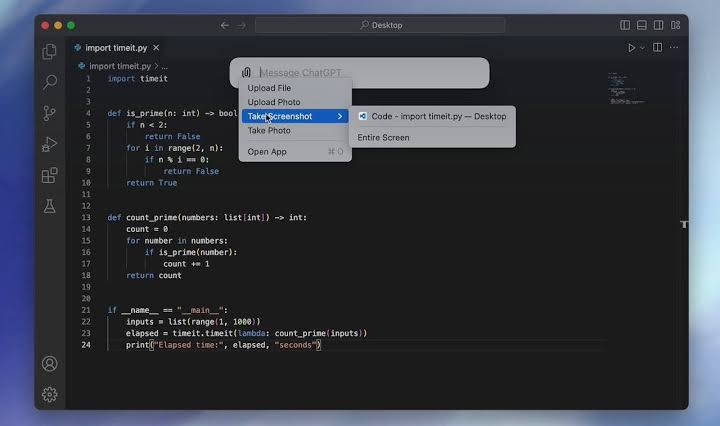Image resolution: width=720 pixels, height=426 pixels.
Task: Choose Upload File from the attachment menu
Action: pyautogui.click(x=269, y=88)
